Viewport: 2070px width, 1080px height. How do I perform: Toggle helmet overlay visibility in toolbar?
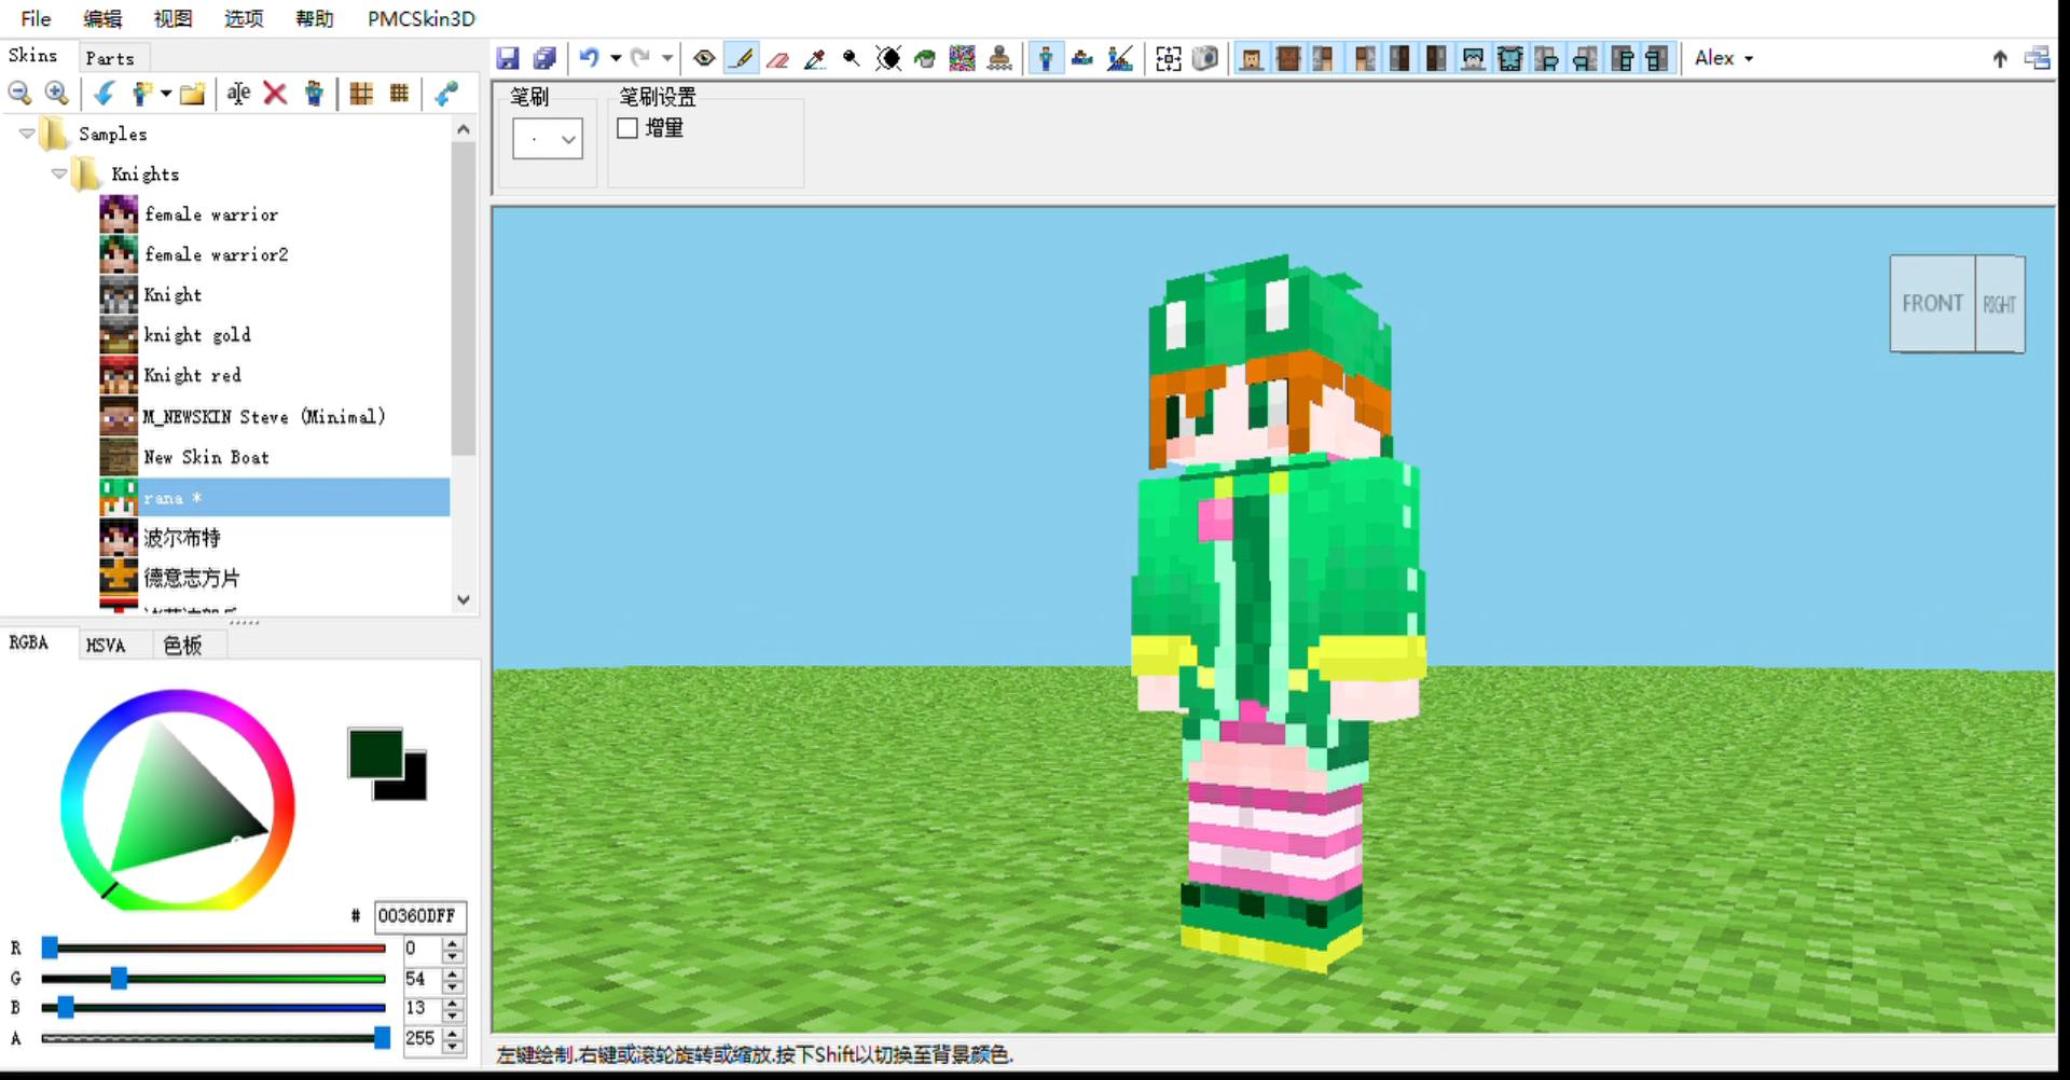1472,59
